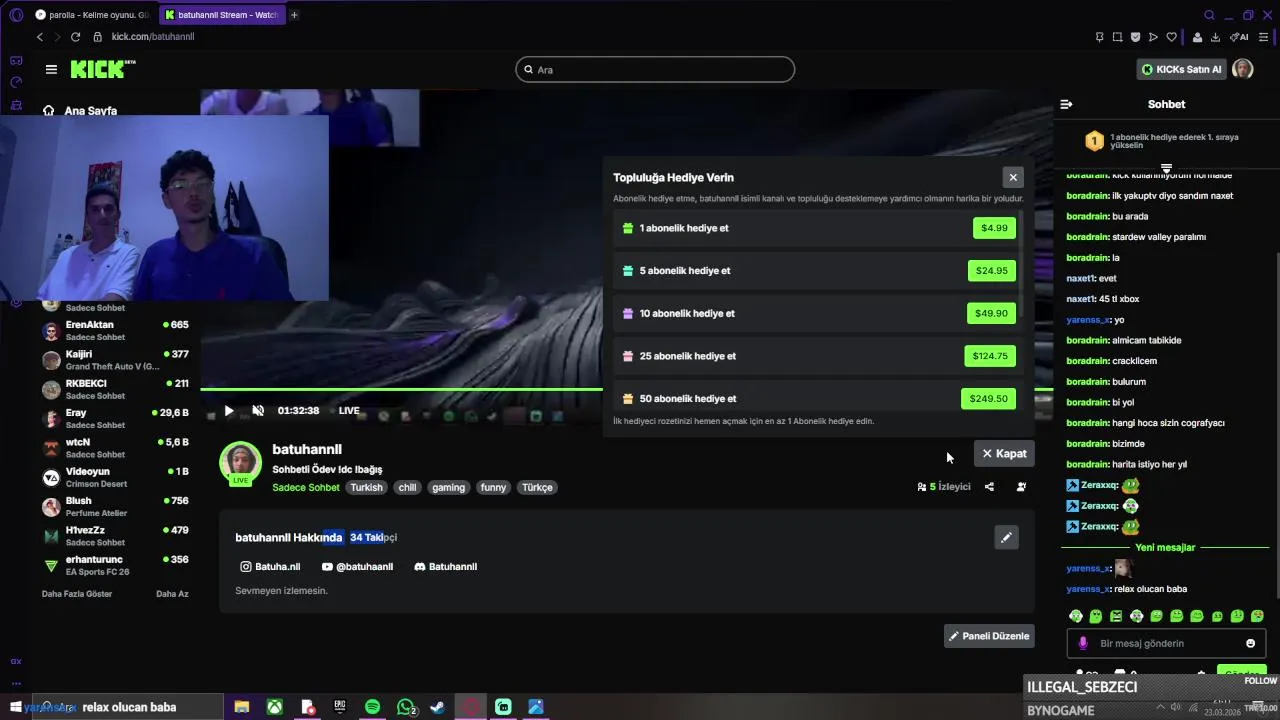
Task: Click the person icon next to share
Action: pos(1021,487)
